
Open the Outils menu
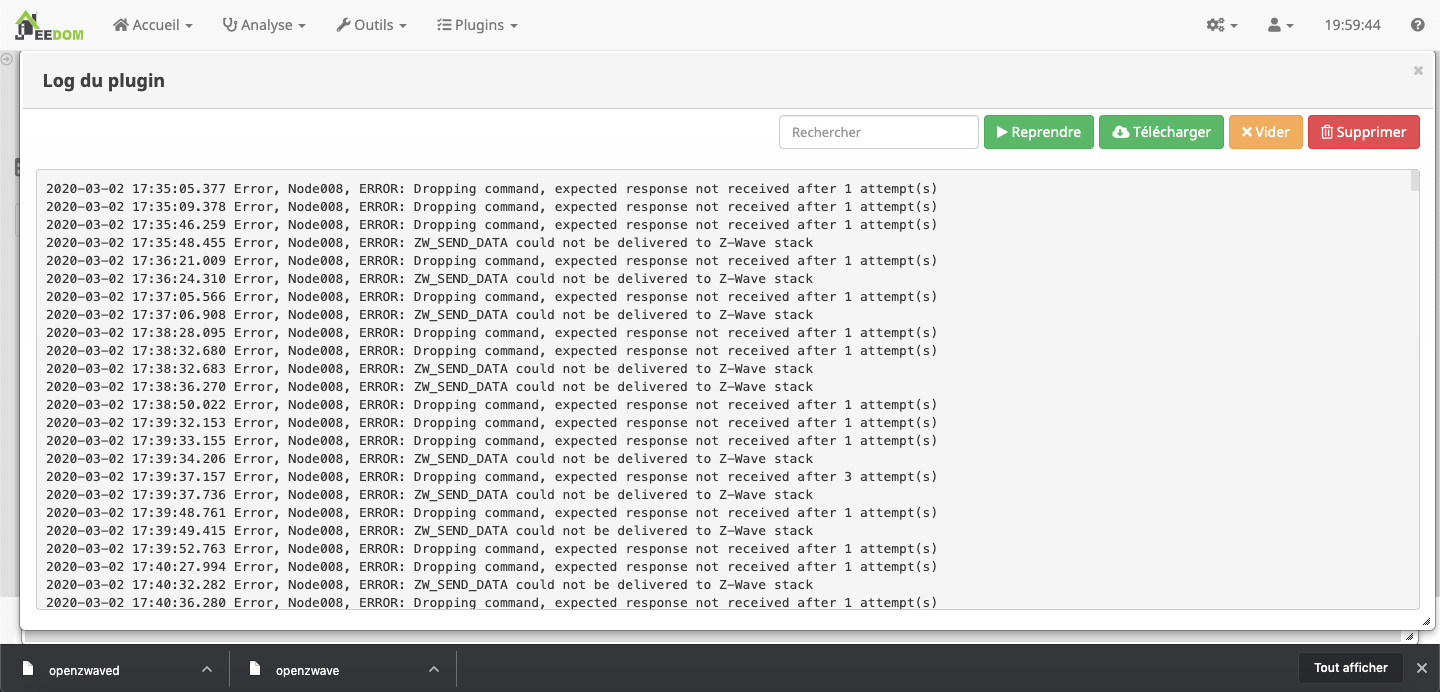click(371, 25)
